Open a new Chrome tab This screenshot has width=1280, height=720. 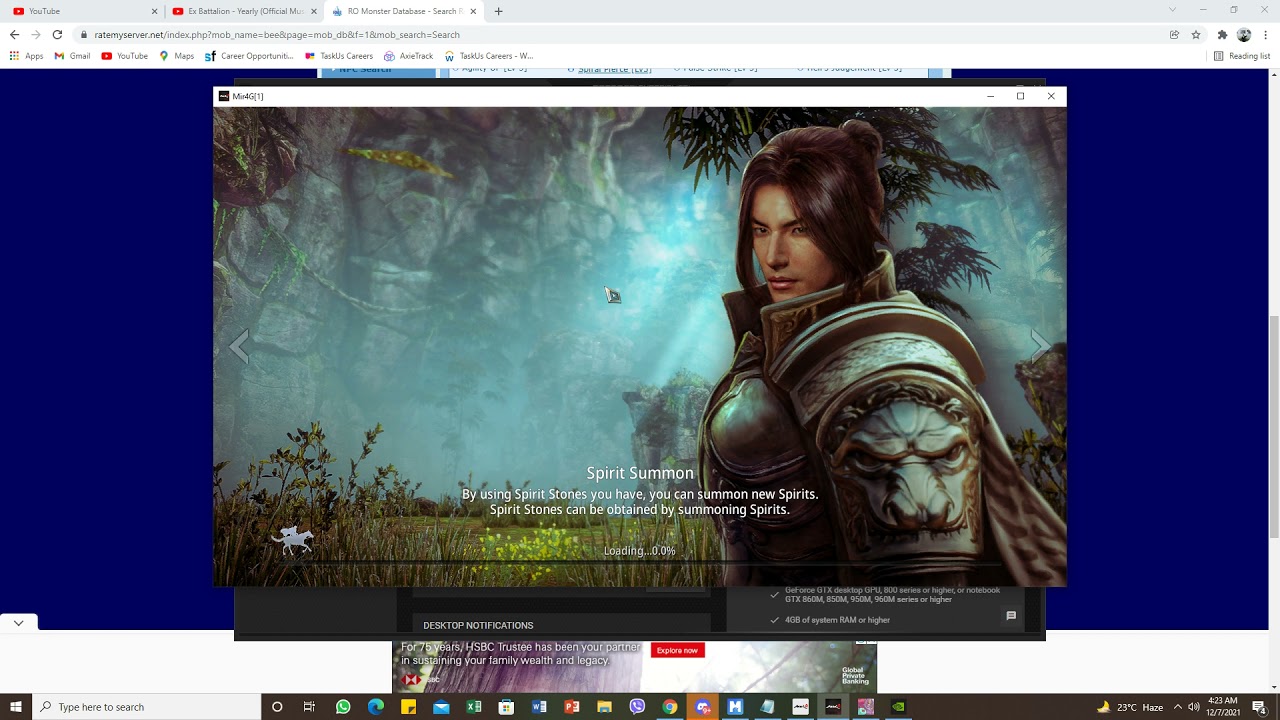pyautogui.click(x=498, y=11)
